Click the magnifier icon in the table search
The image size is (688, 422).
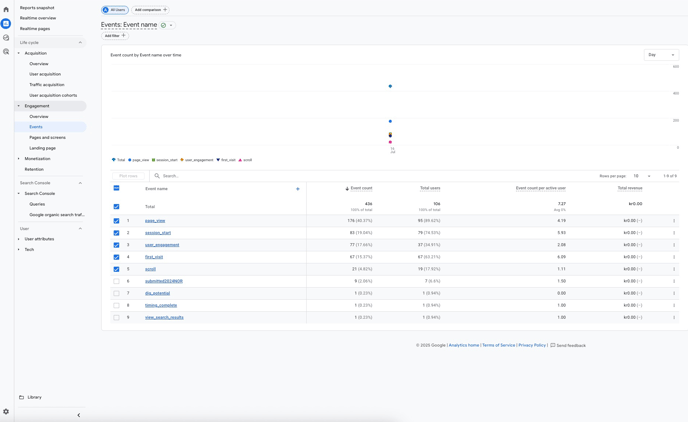point(157,176)
